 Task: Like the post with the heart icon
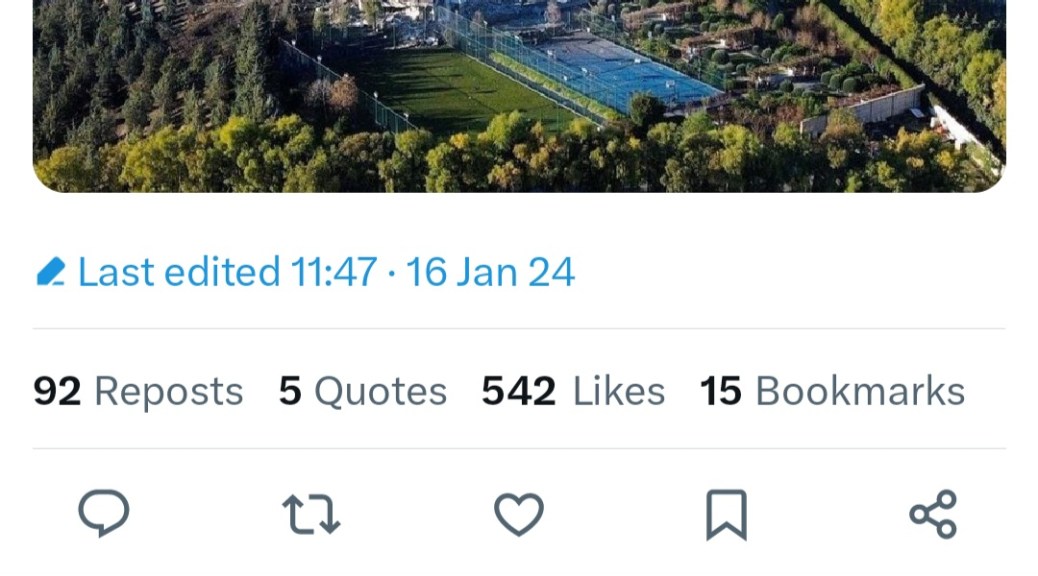point(519,515)
